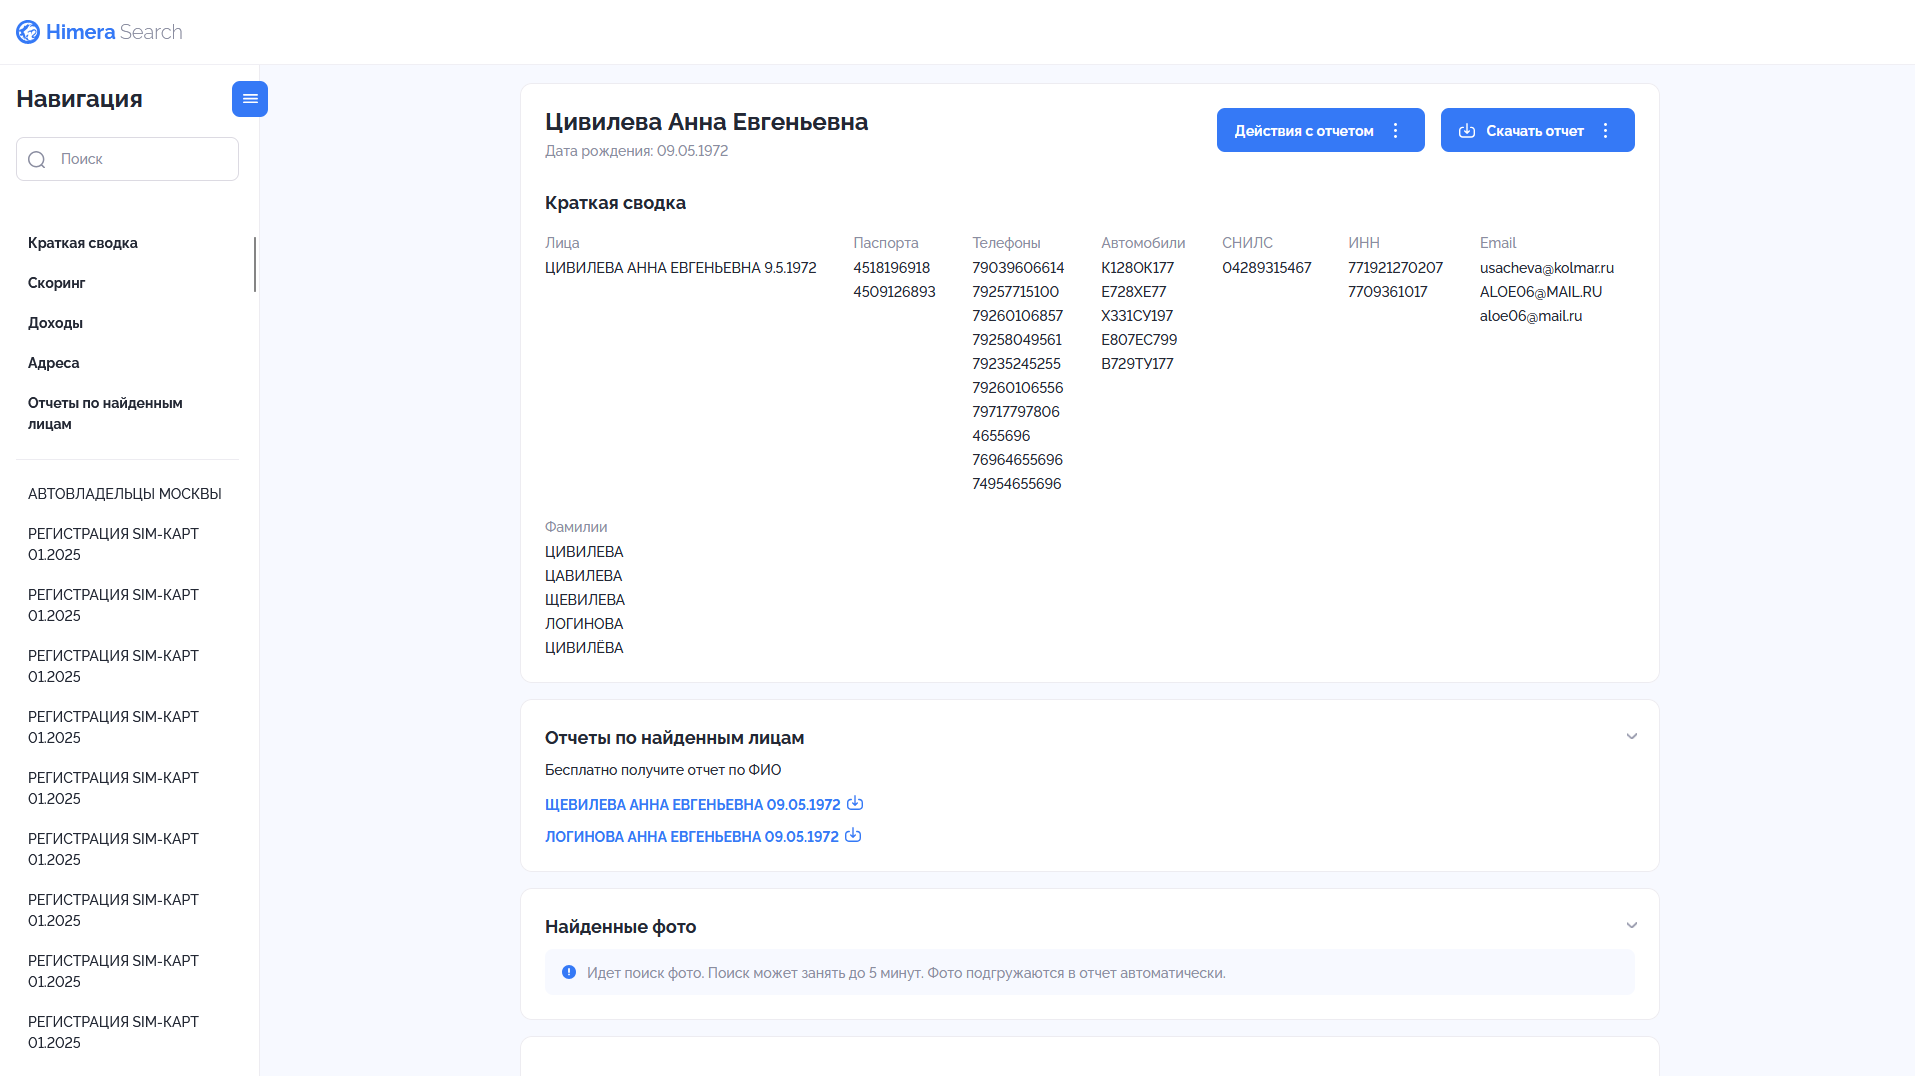Open ЛОГИНОВА АННА ЕВГЕНЬЕВНА report link
This screenshot has height=1076, width=1915.
[691, 837]
